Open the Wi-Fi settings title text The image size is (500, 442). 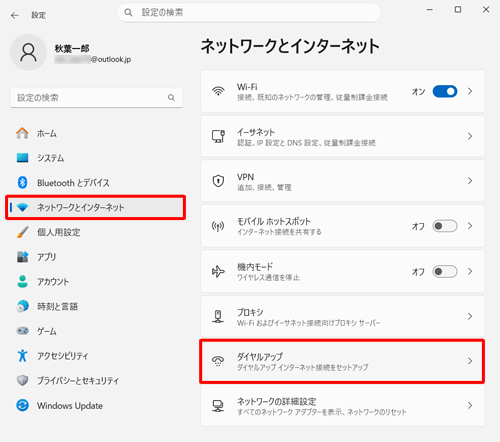coord(247,87)
